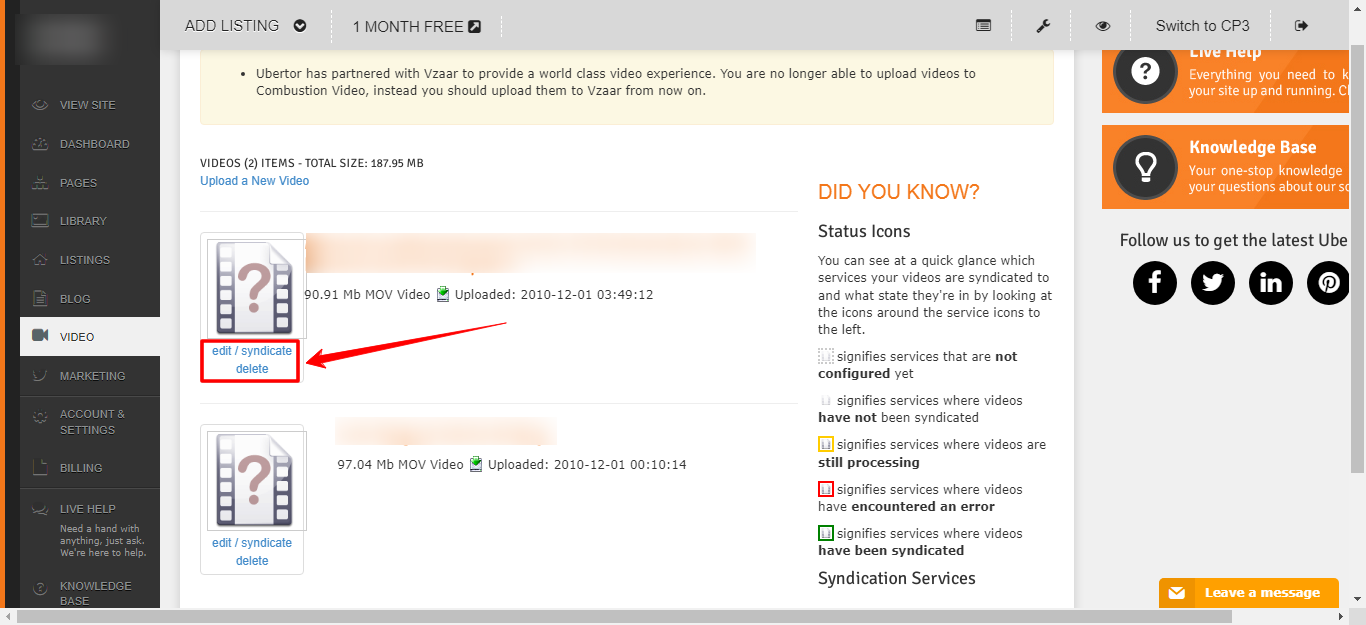Open the list view icon in top bar
1366x625 pixels.
(984, 26)
